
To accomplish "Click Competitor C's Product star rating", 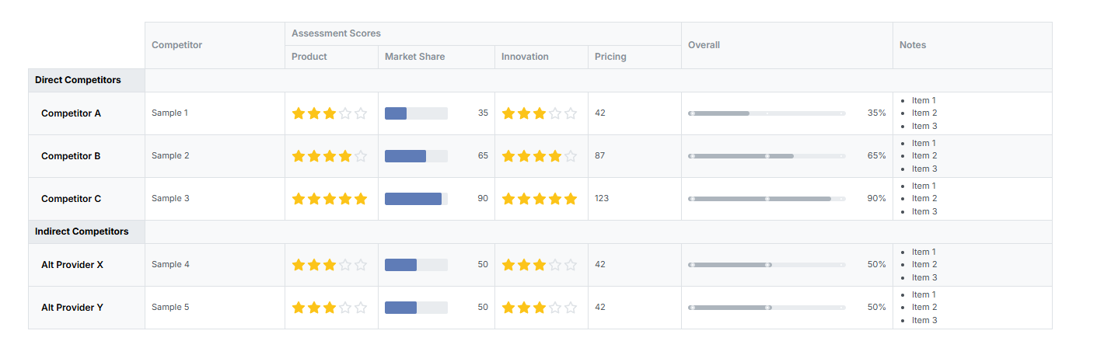I will click(x=330, y=199).
